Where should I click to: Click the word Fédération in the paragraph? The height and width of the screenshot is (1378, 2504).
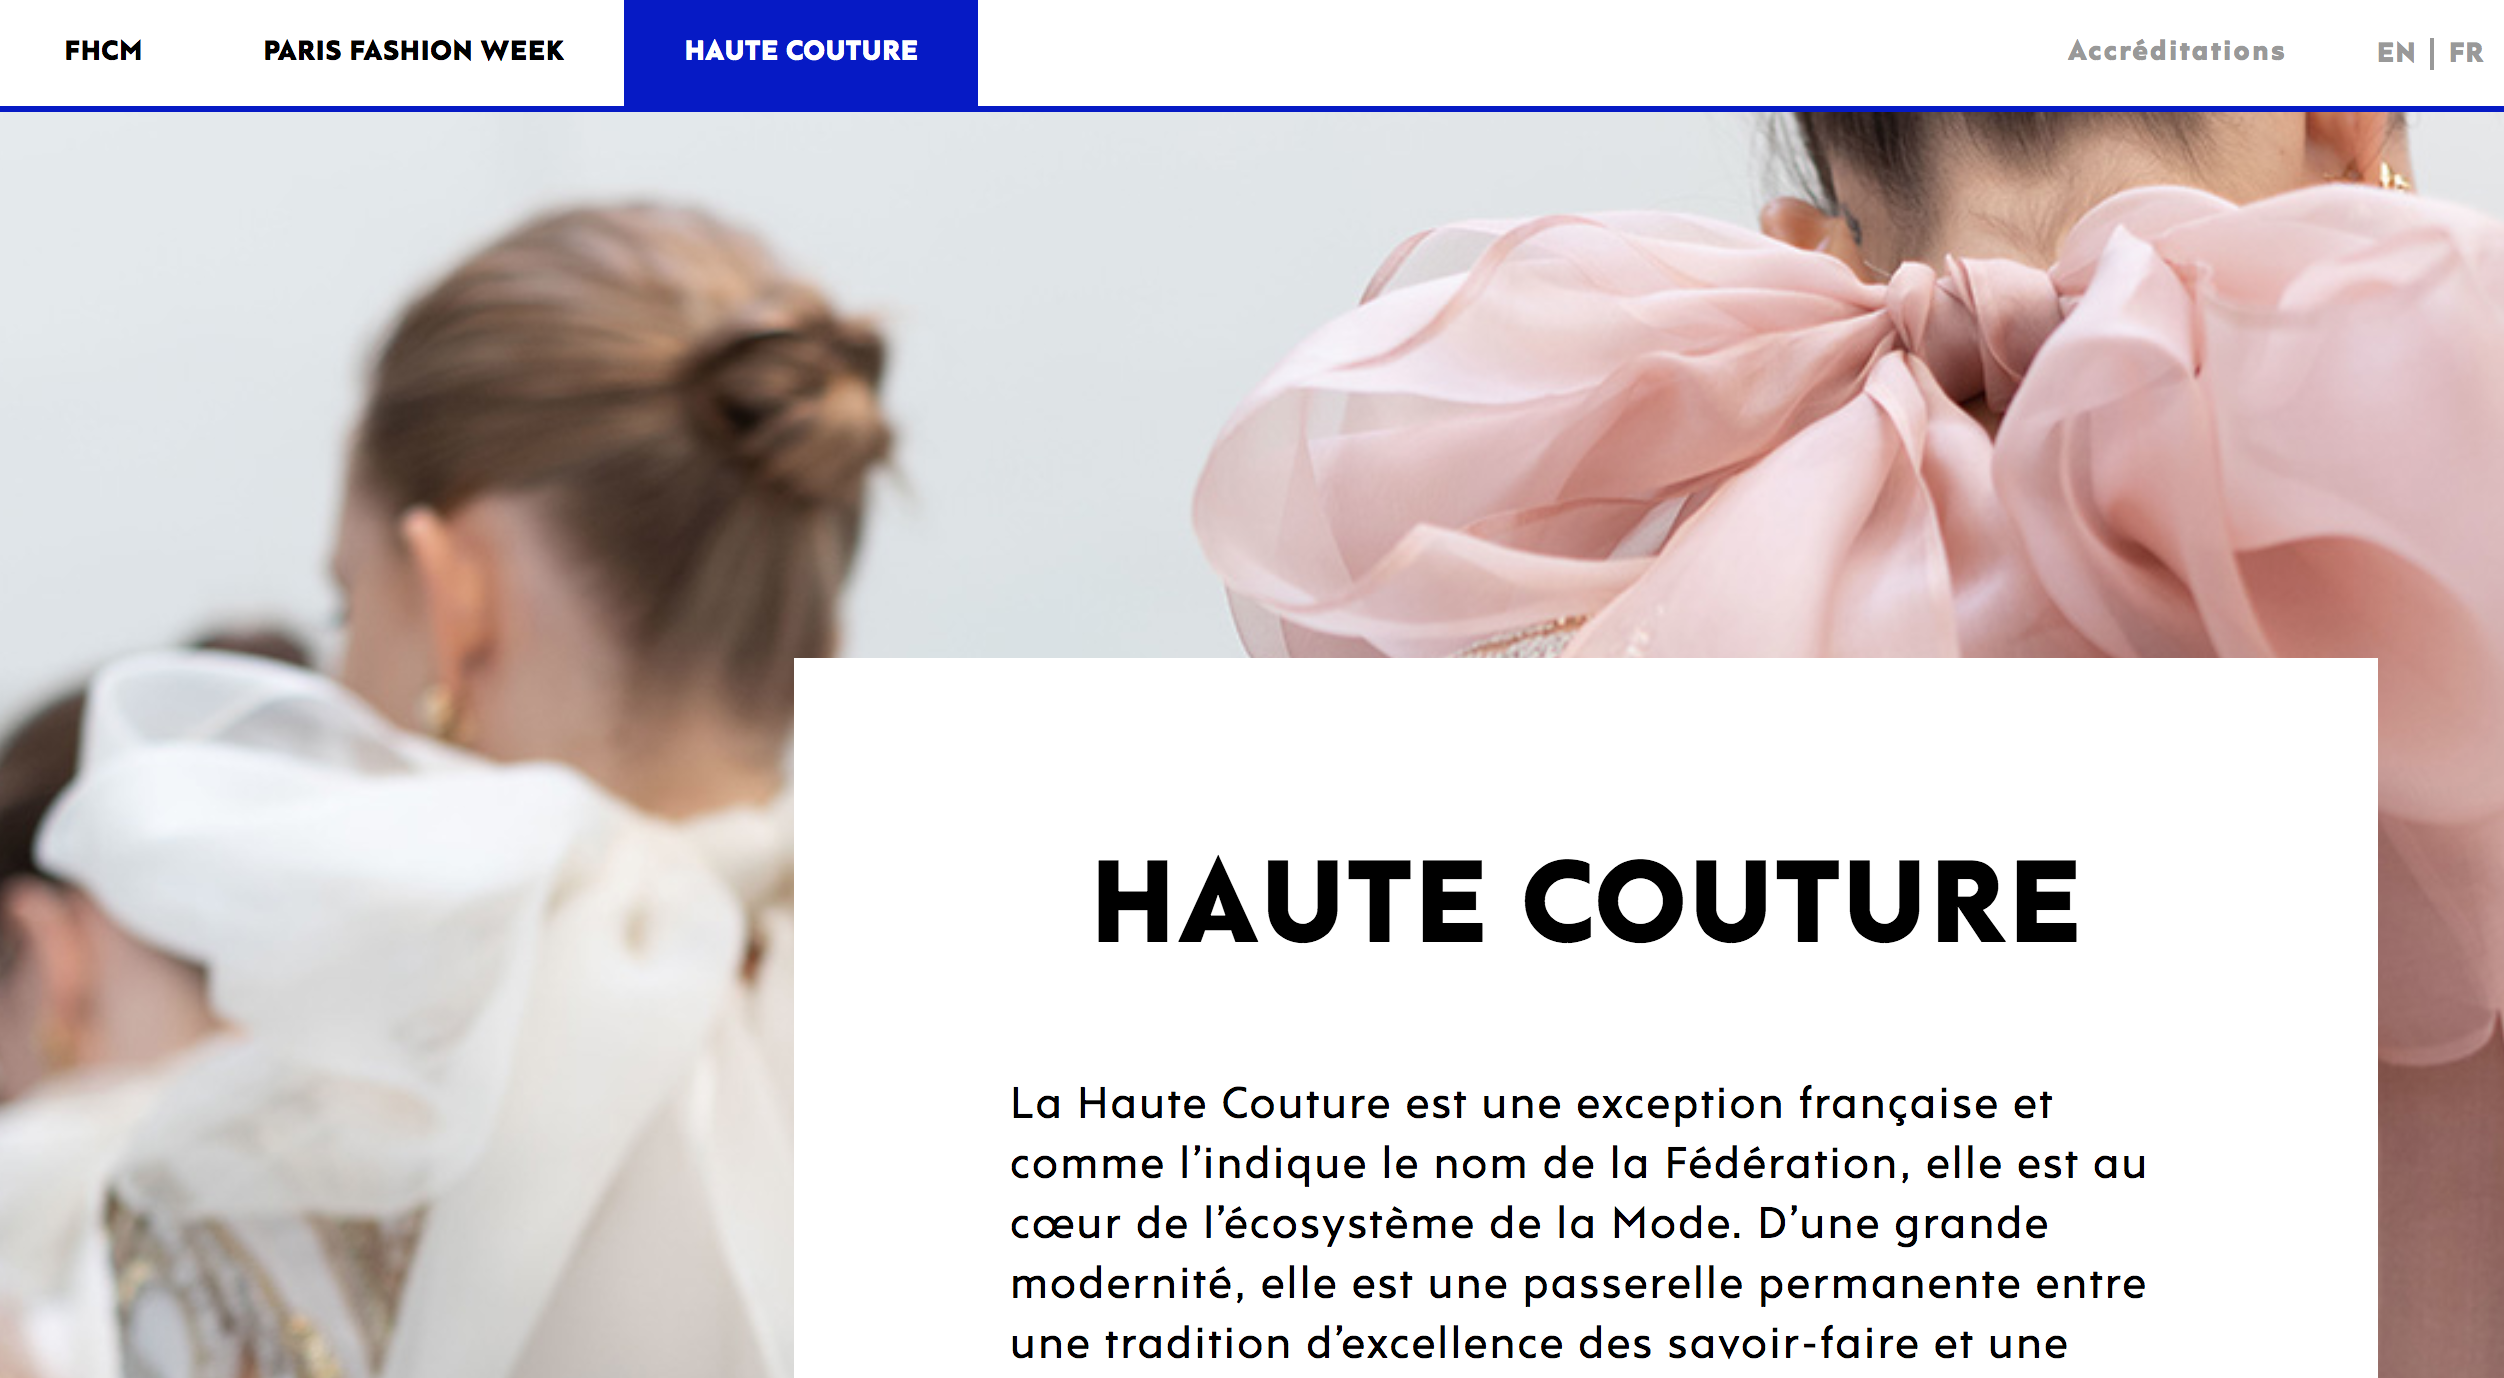point(1780,1164)
